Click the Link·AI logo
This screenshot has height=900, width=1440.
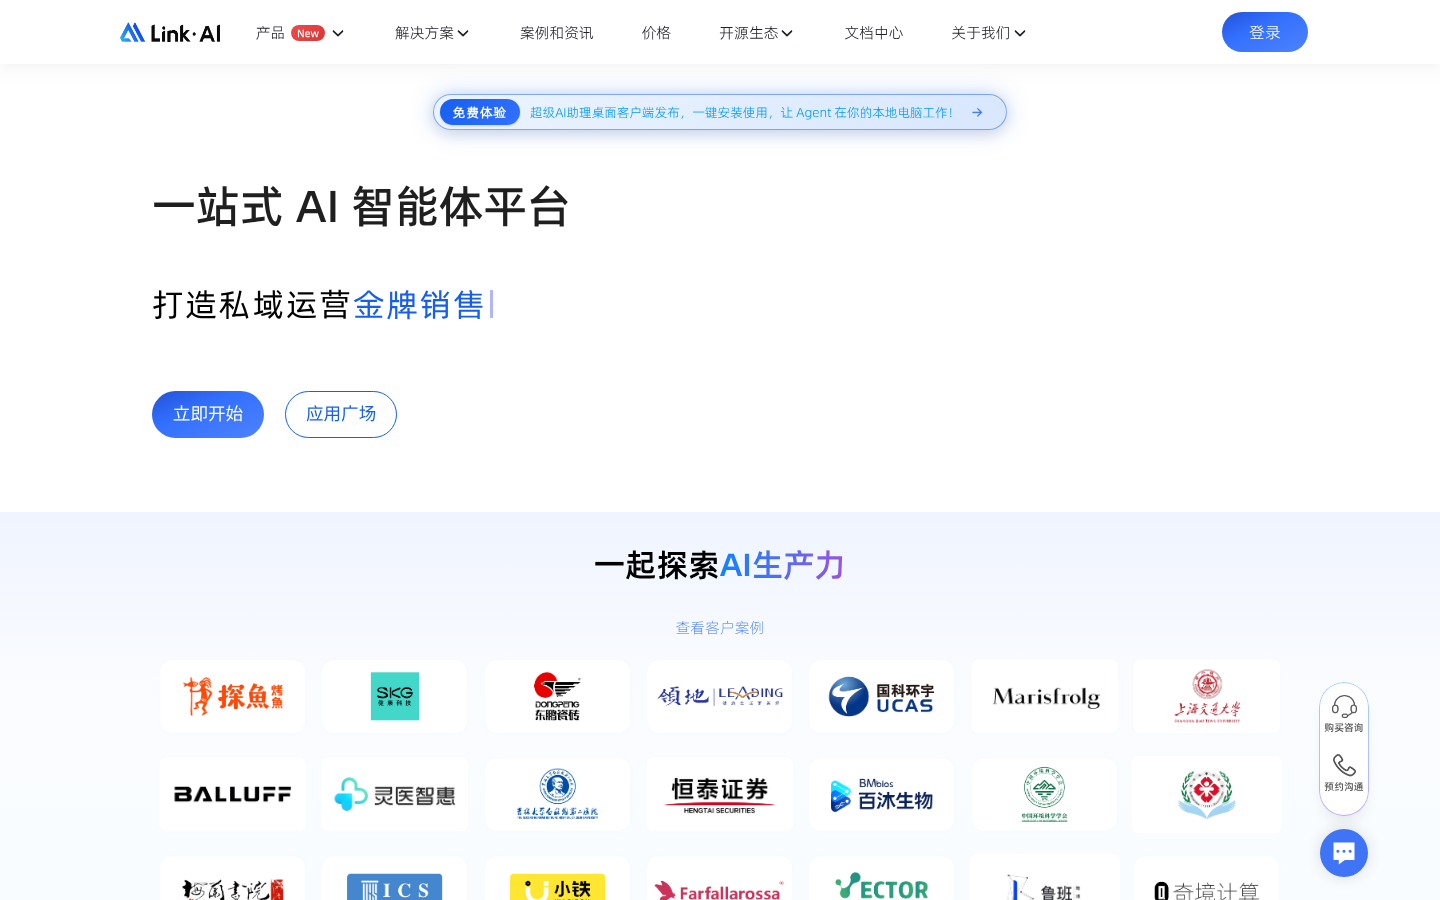pyautogui.click(x=170, y=33)
